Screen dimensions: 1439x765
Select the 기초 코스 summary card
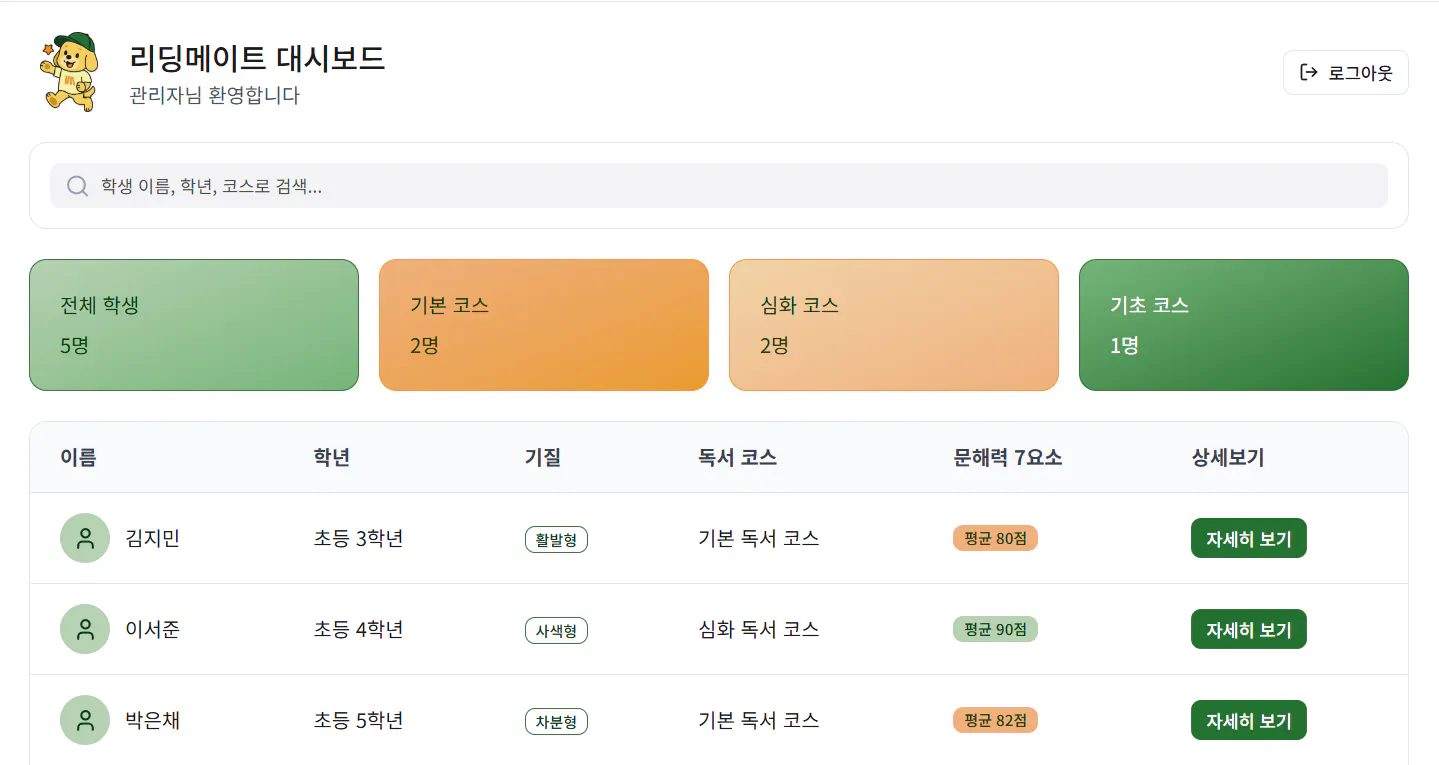(x=1243, y=324)
